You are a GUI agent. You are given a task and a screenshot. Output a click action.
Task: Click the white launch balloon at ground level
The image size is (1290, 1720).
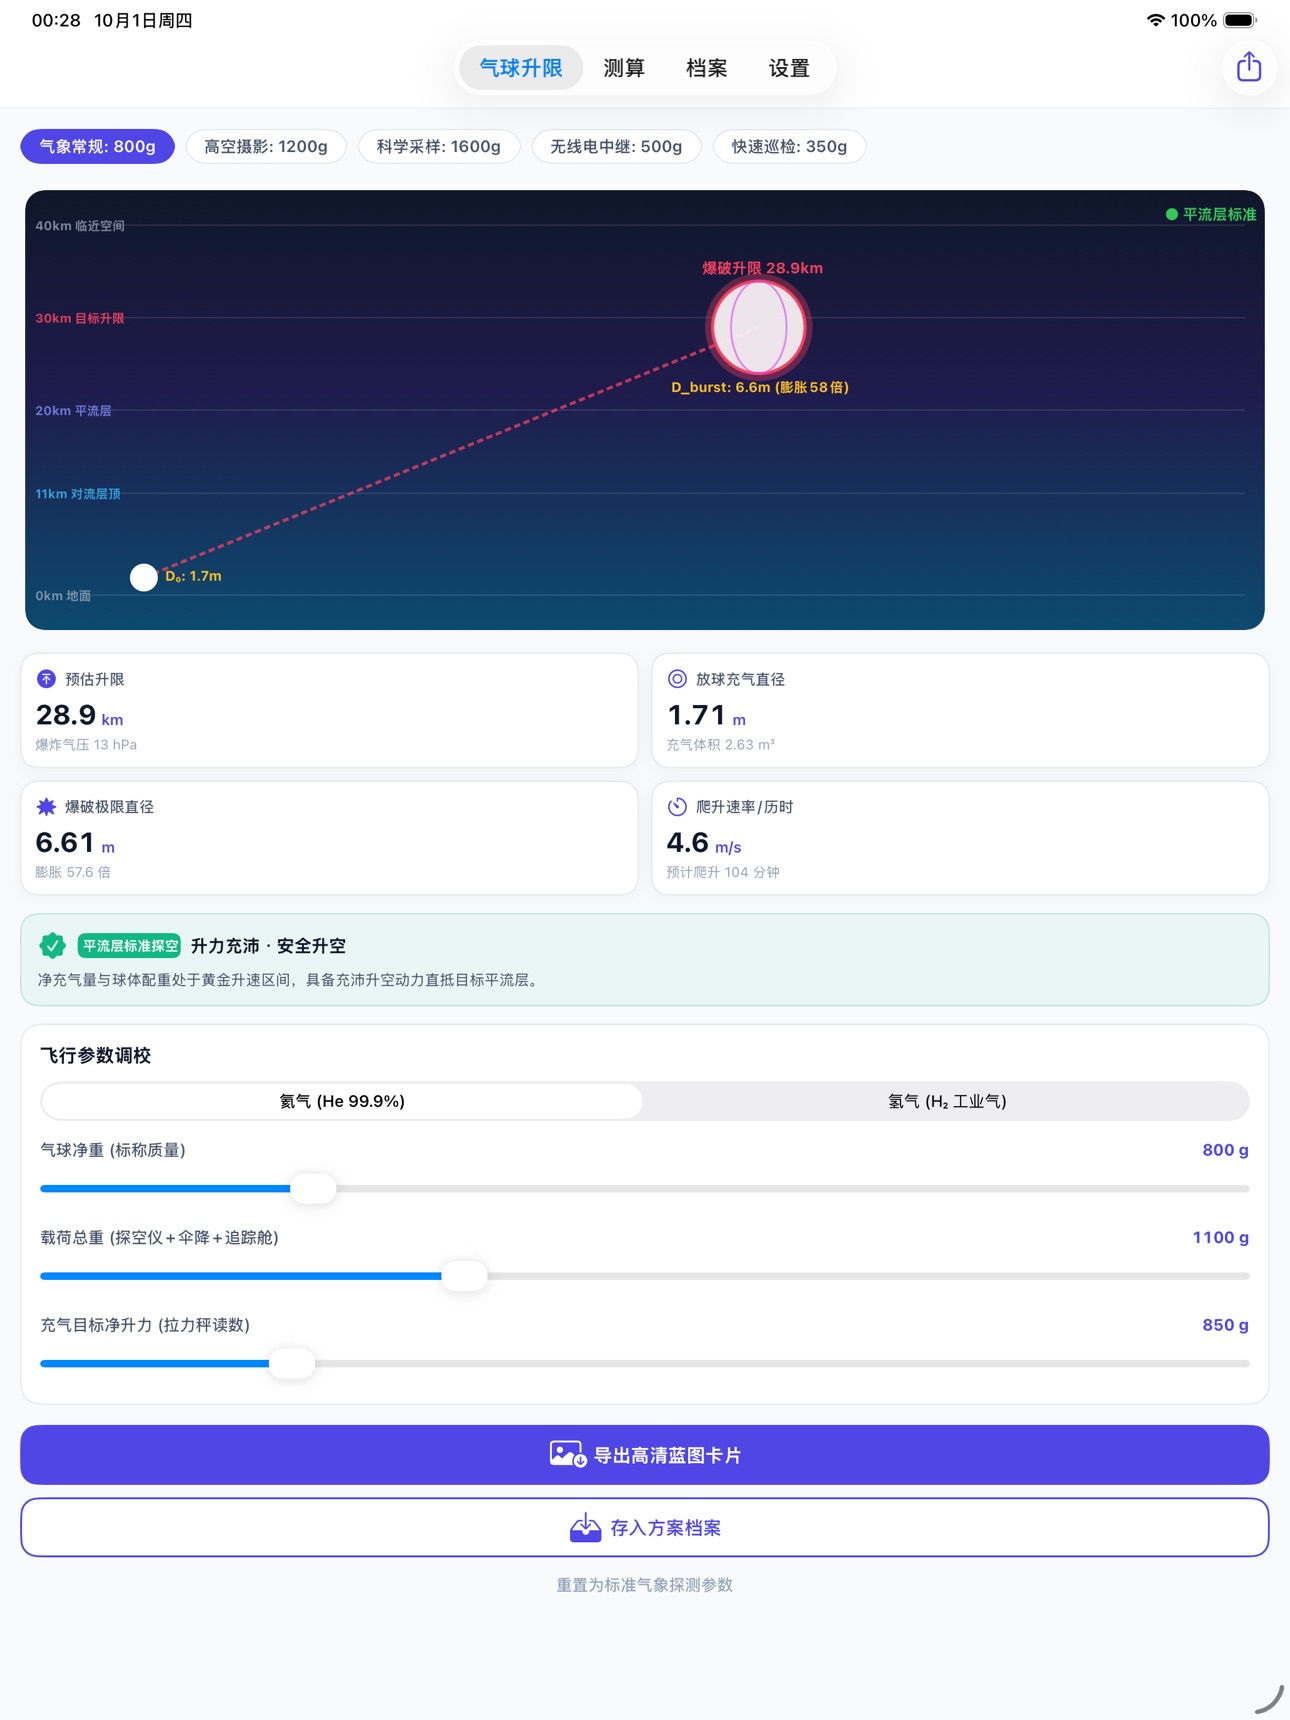click(x=144, y=577)
